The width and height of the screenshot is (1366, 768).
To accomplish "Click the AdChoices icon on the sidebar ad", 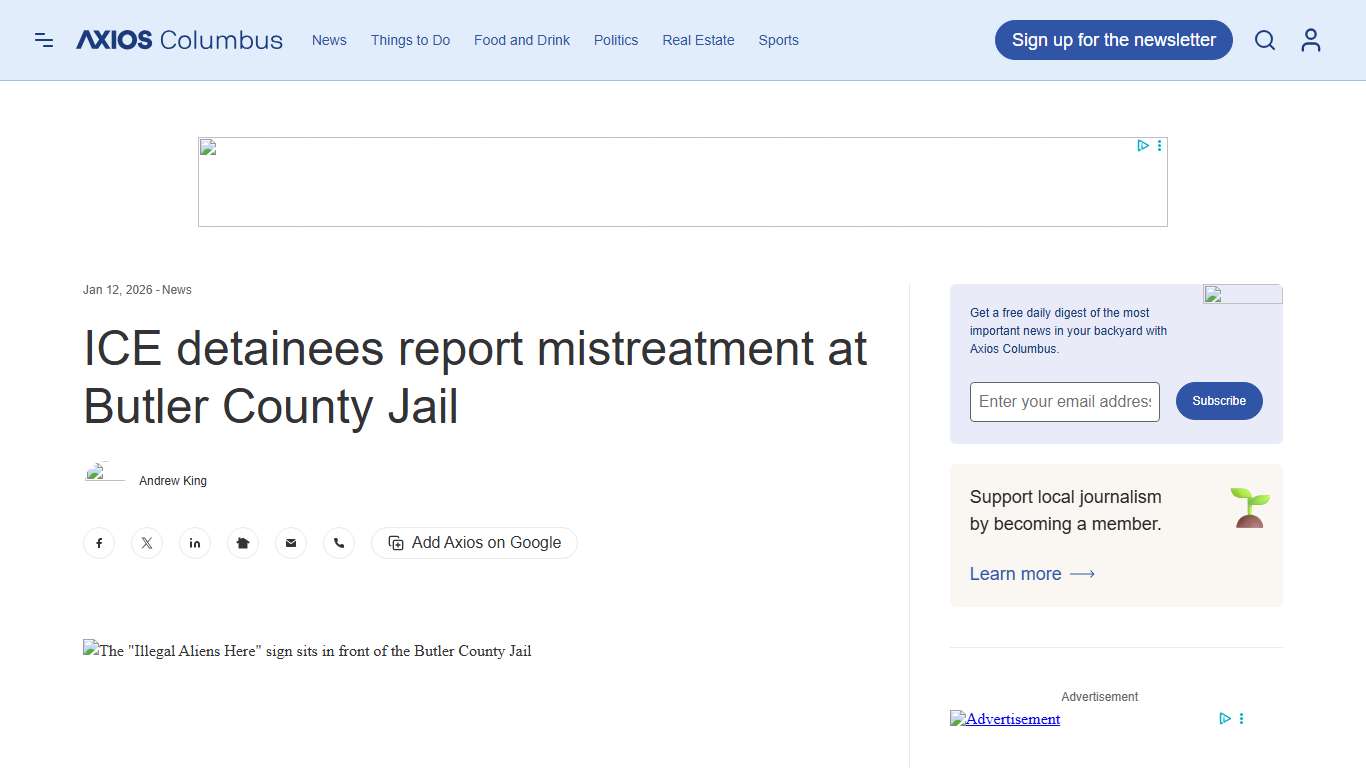I will coord(1225,718).
